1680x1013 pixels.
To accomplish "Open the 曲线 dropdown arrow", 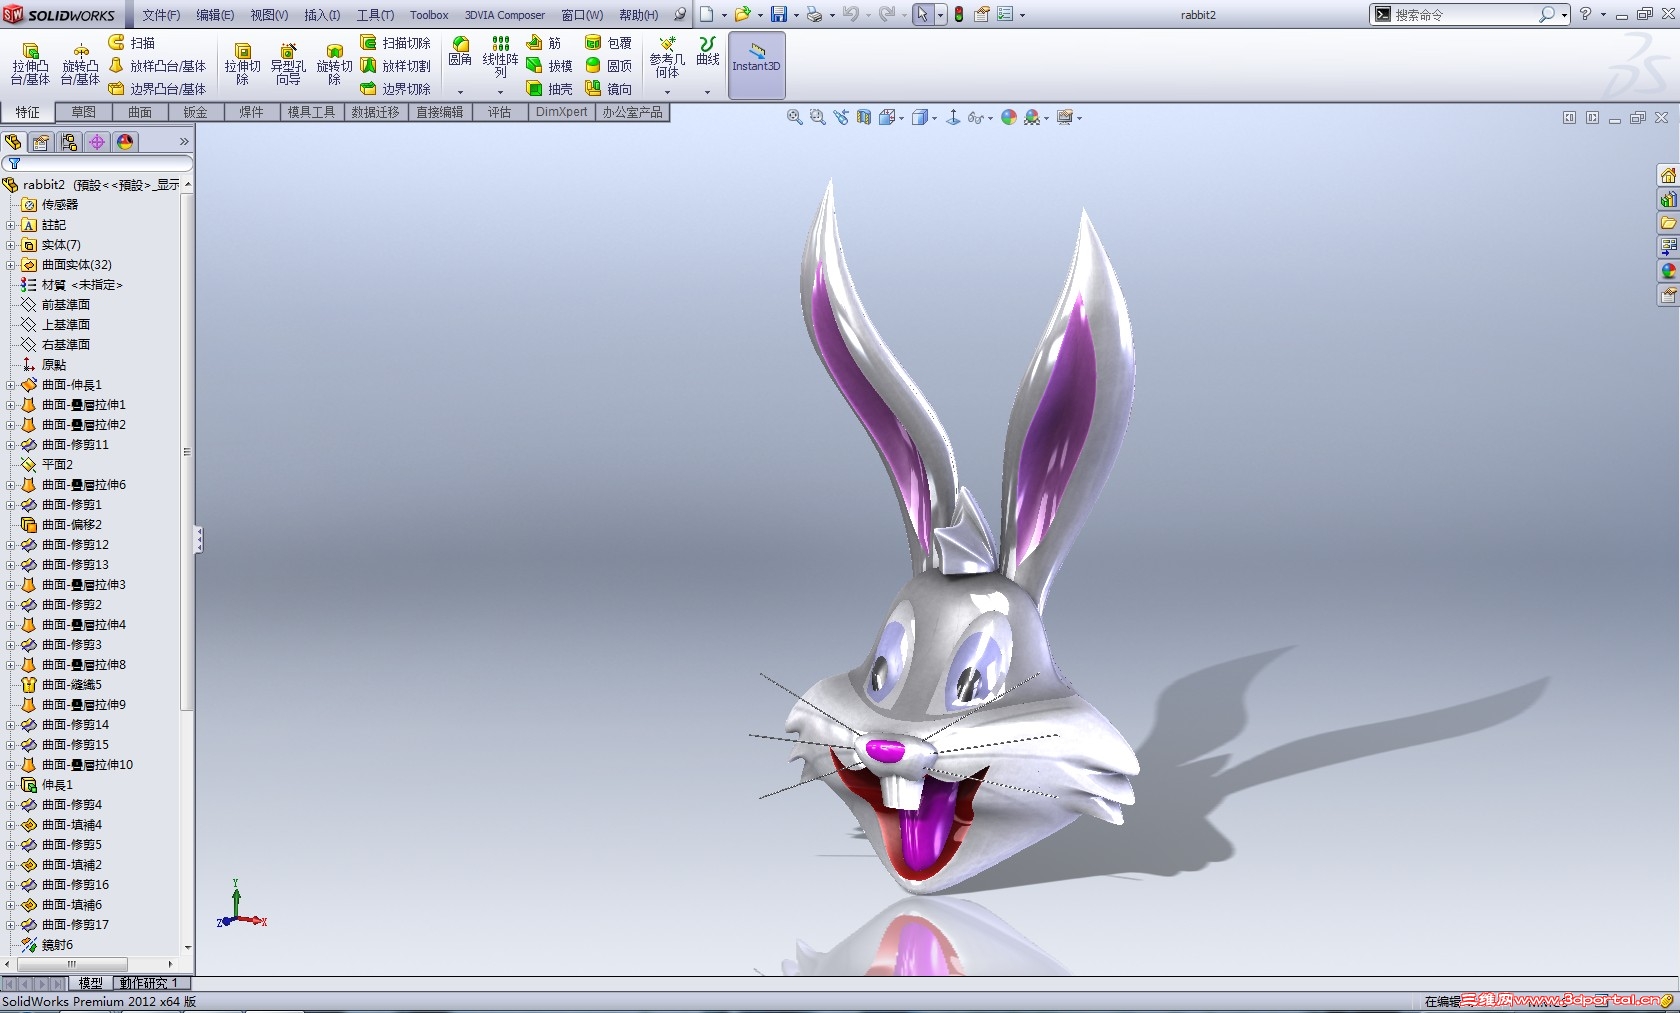I will pyautogui.click(x=707, y=92).
